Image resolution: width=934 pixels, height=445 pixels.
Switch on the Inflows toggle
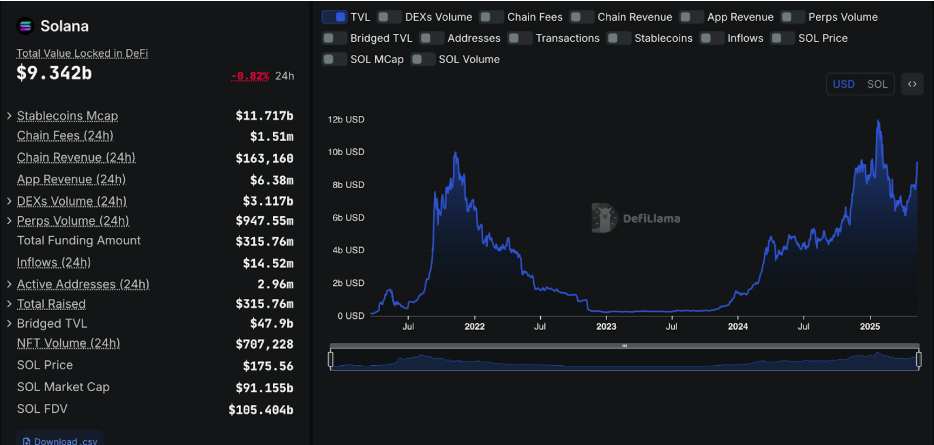(712, 38)
